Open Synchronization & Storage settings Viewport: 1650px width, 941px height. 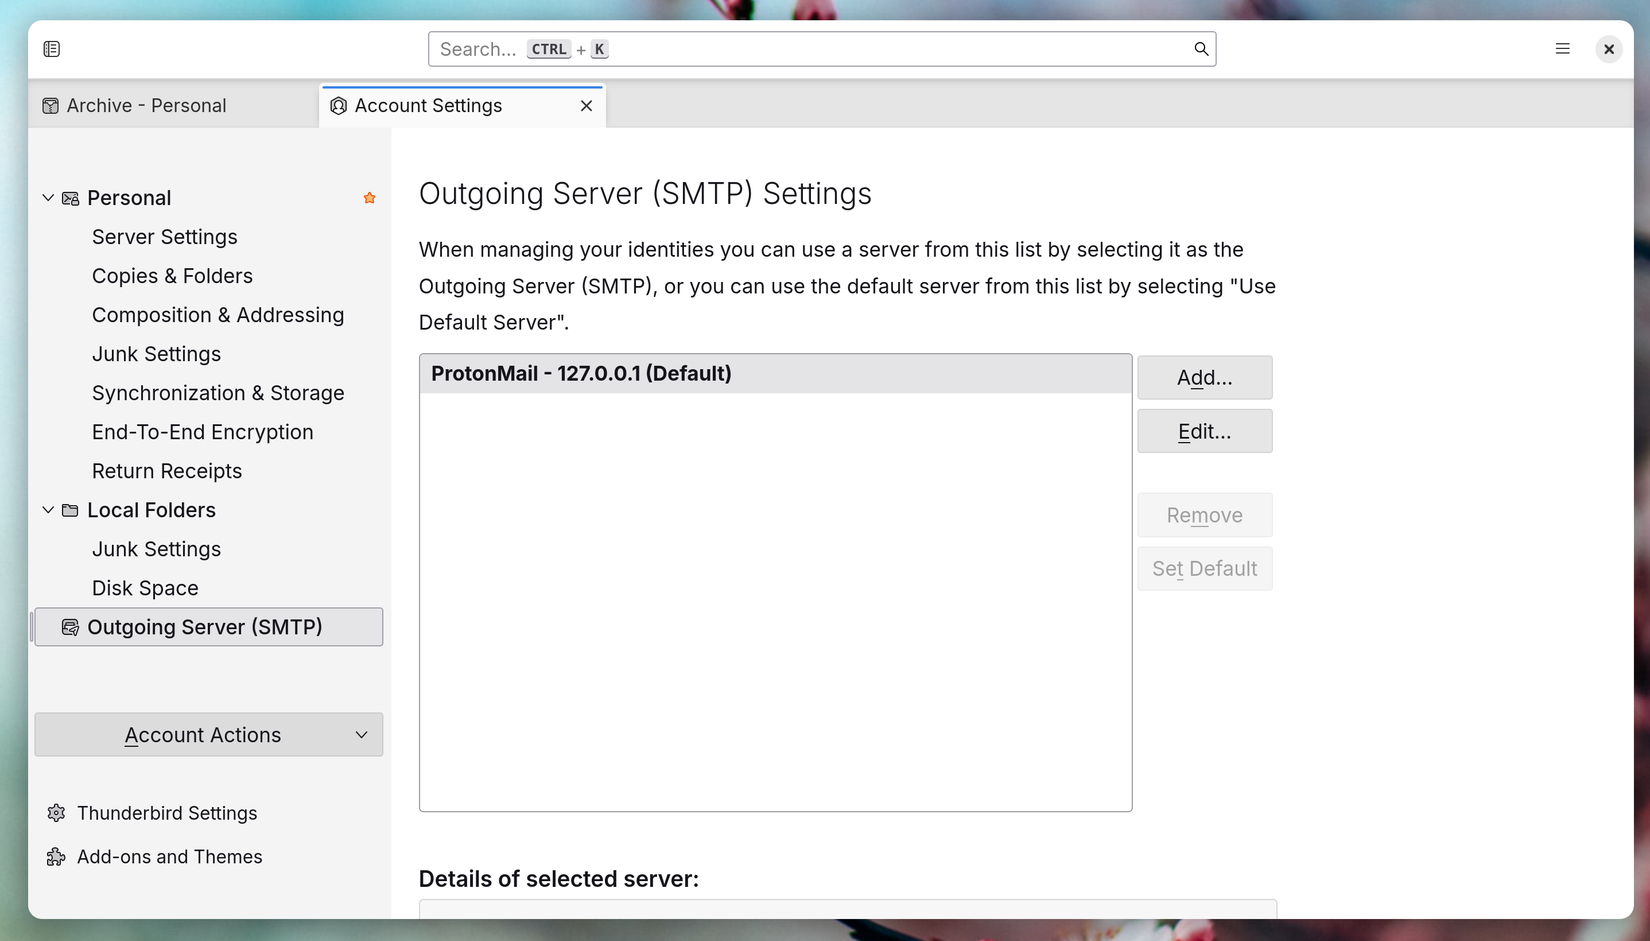pyautogui.click(x=218, y=393)
